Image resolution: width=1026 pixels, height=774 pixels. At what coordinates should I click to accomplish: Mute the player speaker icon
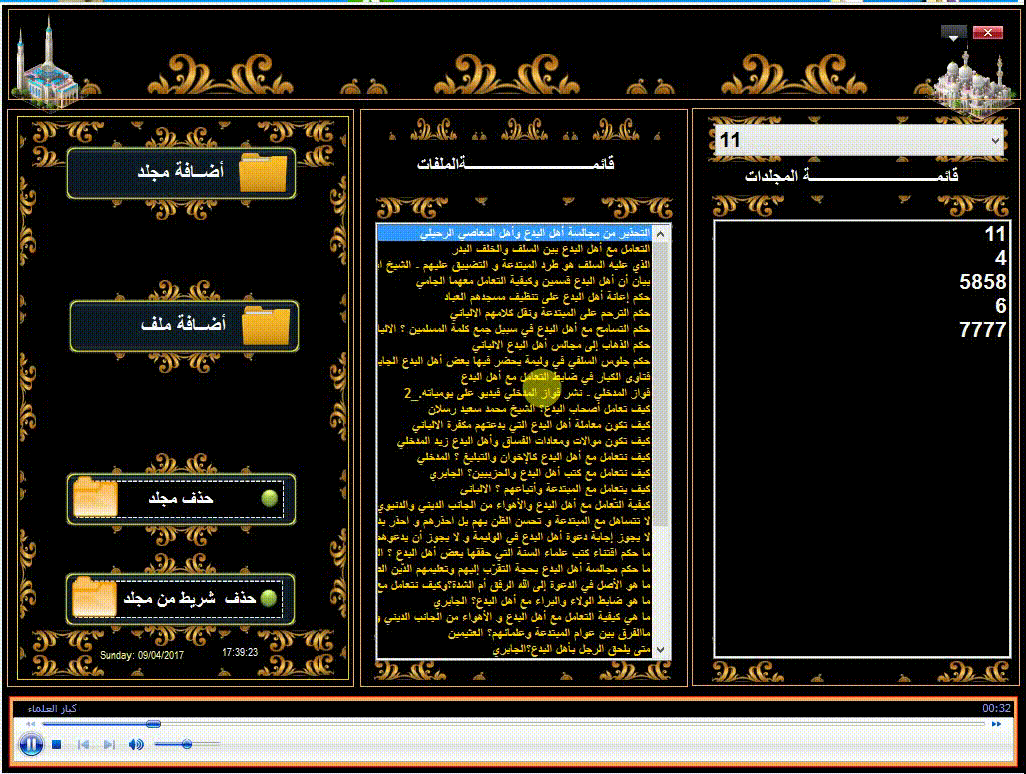tap(136, 745)
